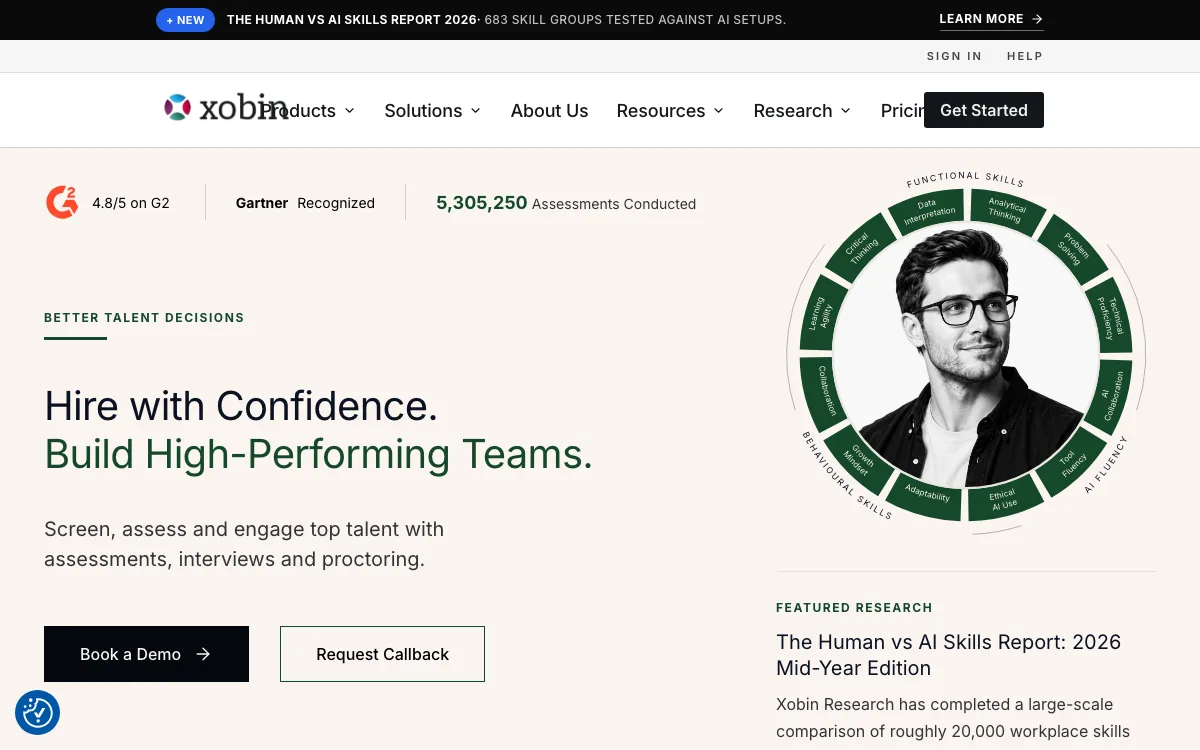Click the 'Hire with Confidence.' headline

(241, 406)
